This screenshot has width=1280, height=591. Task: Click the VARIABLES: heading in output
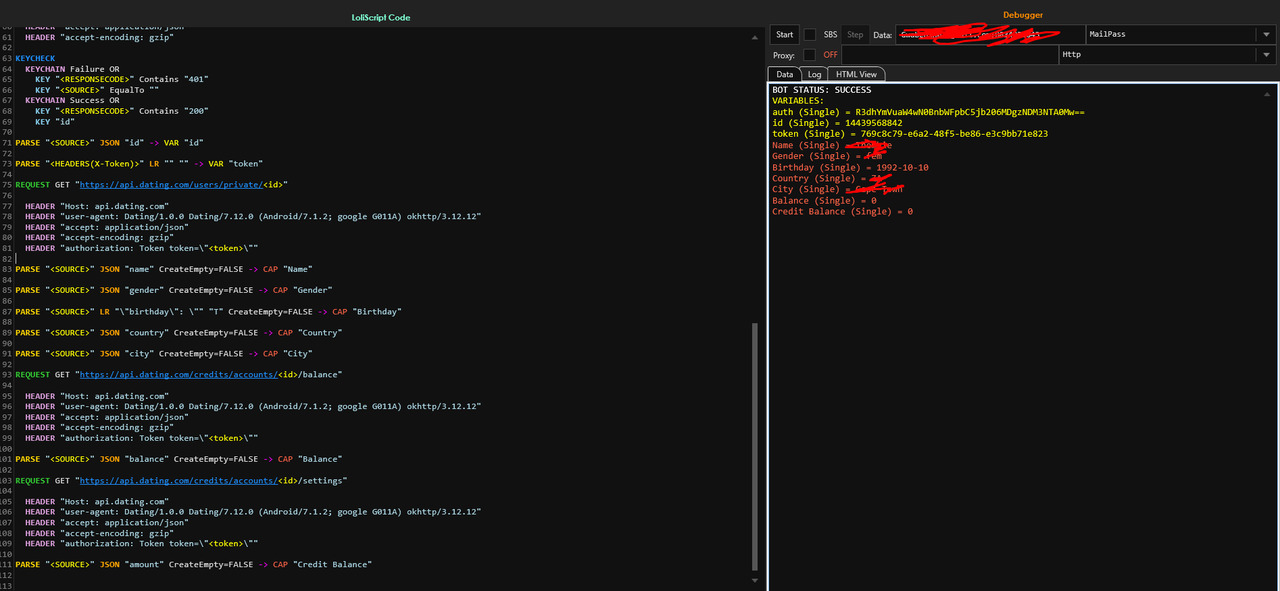(x=798, y=101)
